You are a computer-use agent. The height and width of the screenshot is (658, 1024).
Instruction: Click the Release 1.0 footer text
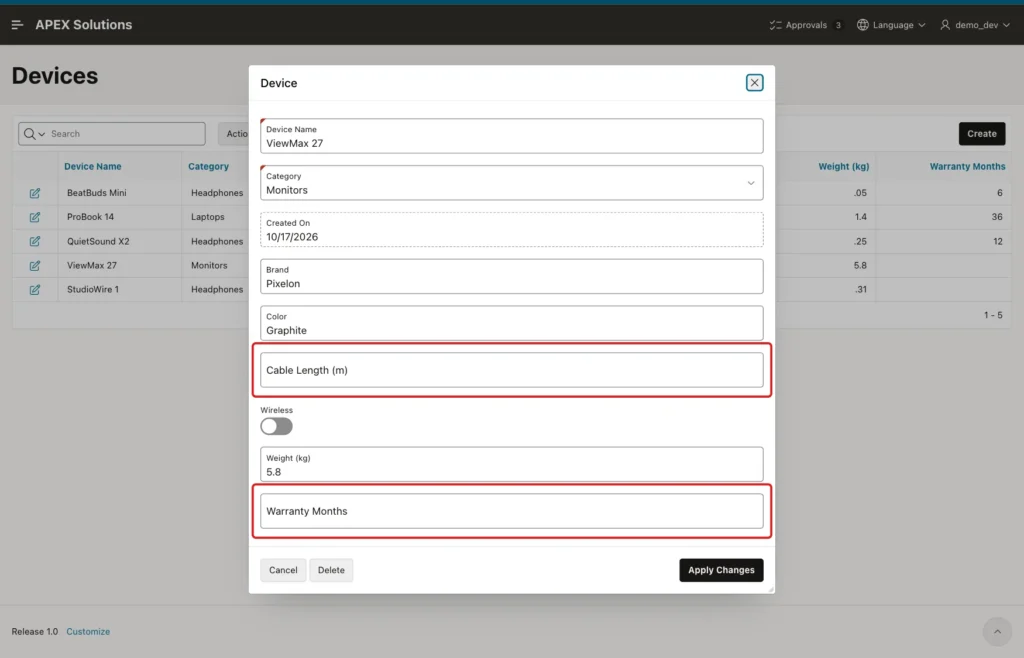[35, 631]
